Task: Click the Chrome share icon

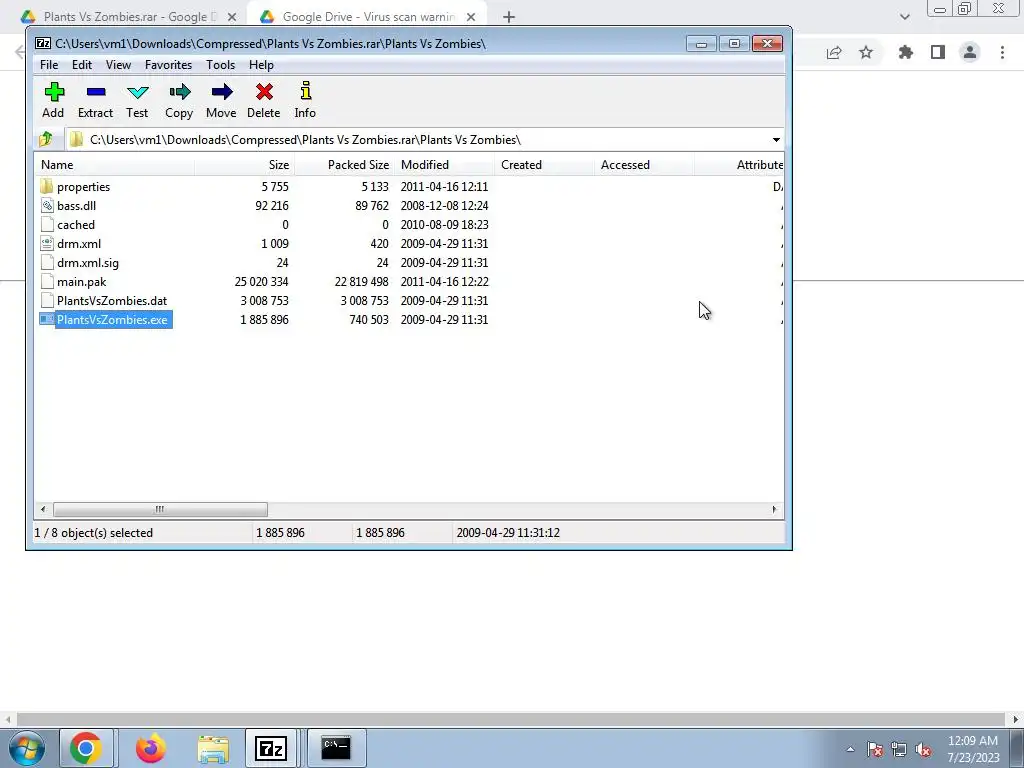Action: tap(834, 52)
